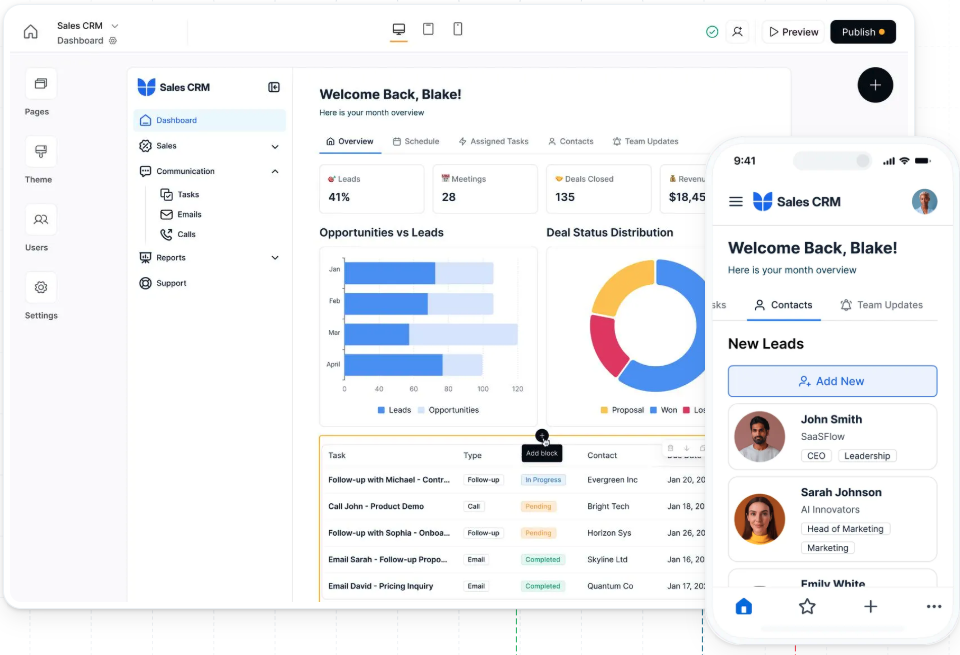Click the round black plus button
This screenshot has height=655, width=960.
(875, 85)
